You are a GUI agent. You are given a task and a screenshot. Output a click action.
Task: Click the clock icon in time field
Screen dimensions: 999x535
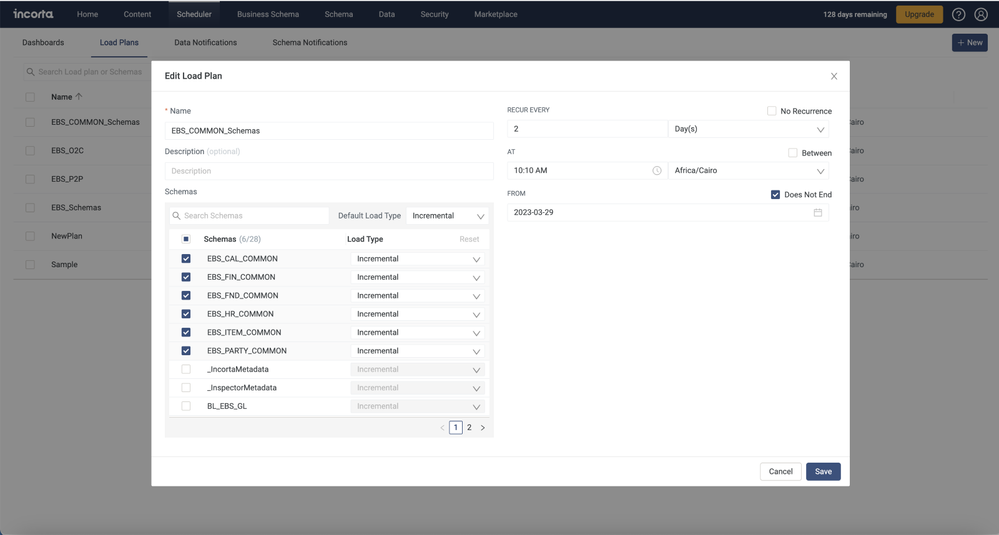pyautogui.click(x=657, y=171)
